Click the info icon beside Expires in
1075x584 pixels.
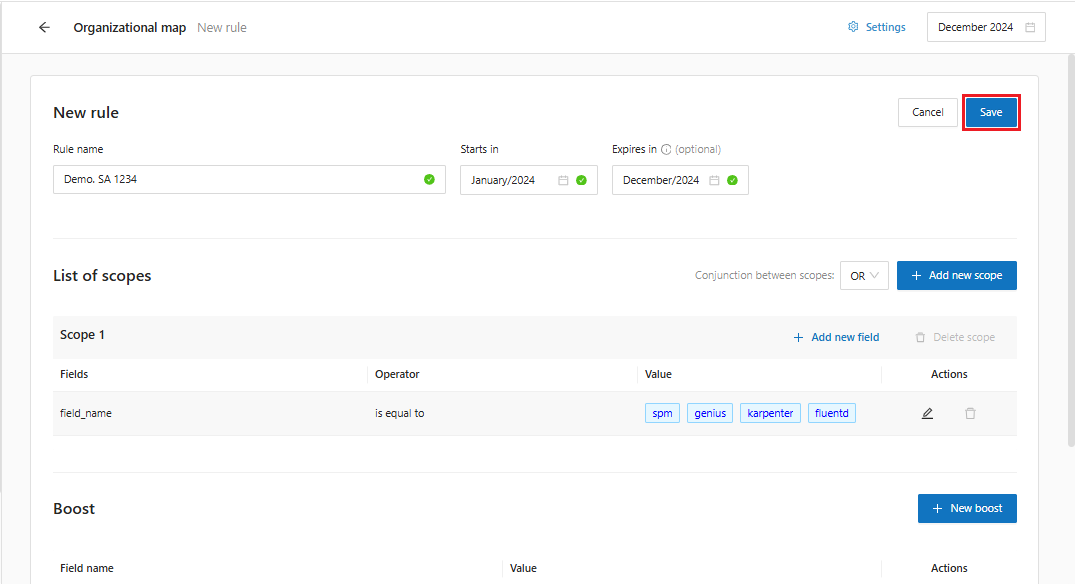coord(666,150)
